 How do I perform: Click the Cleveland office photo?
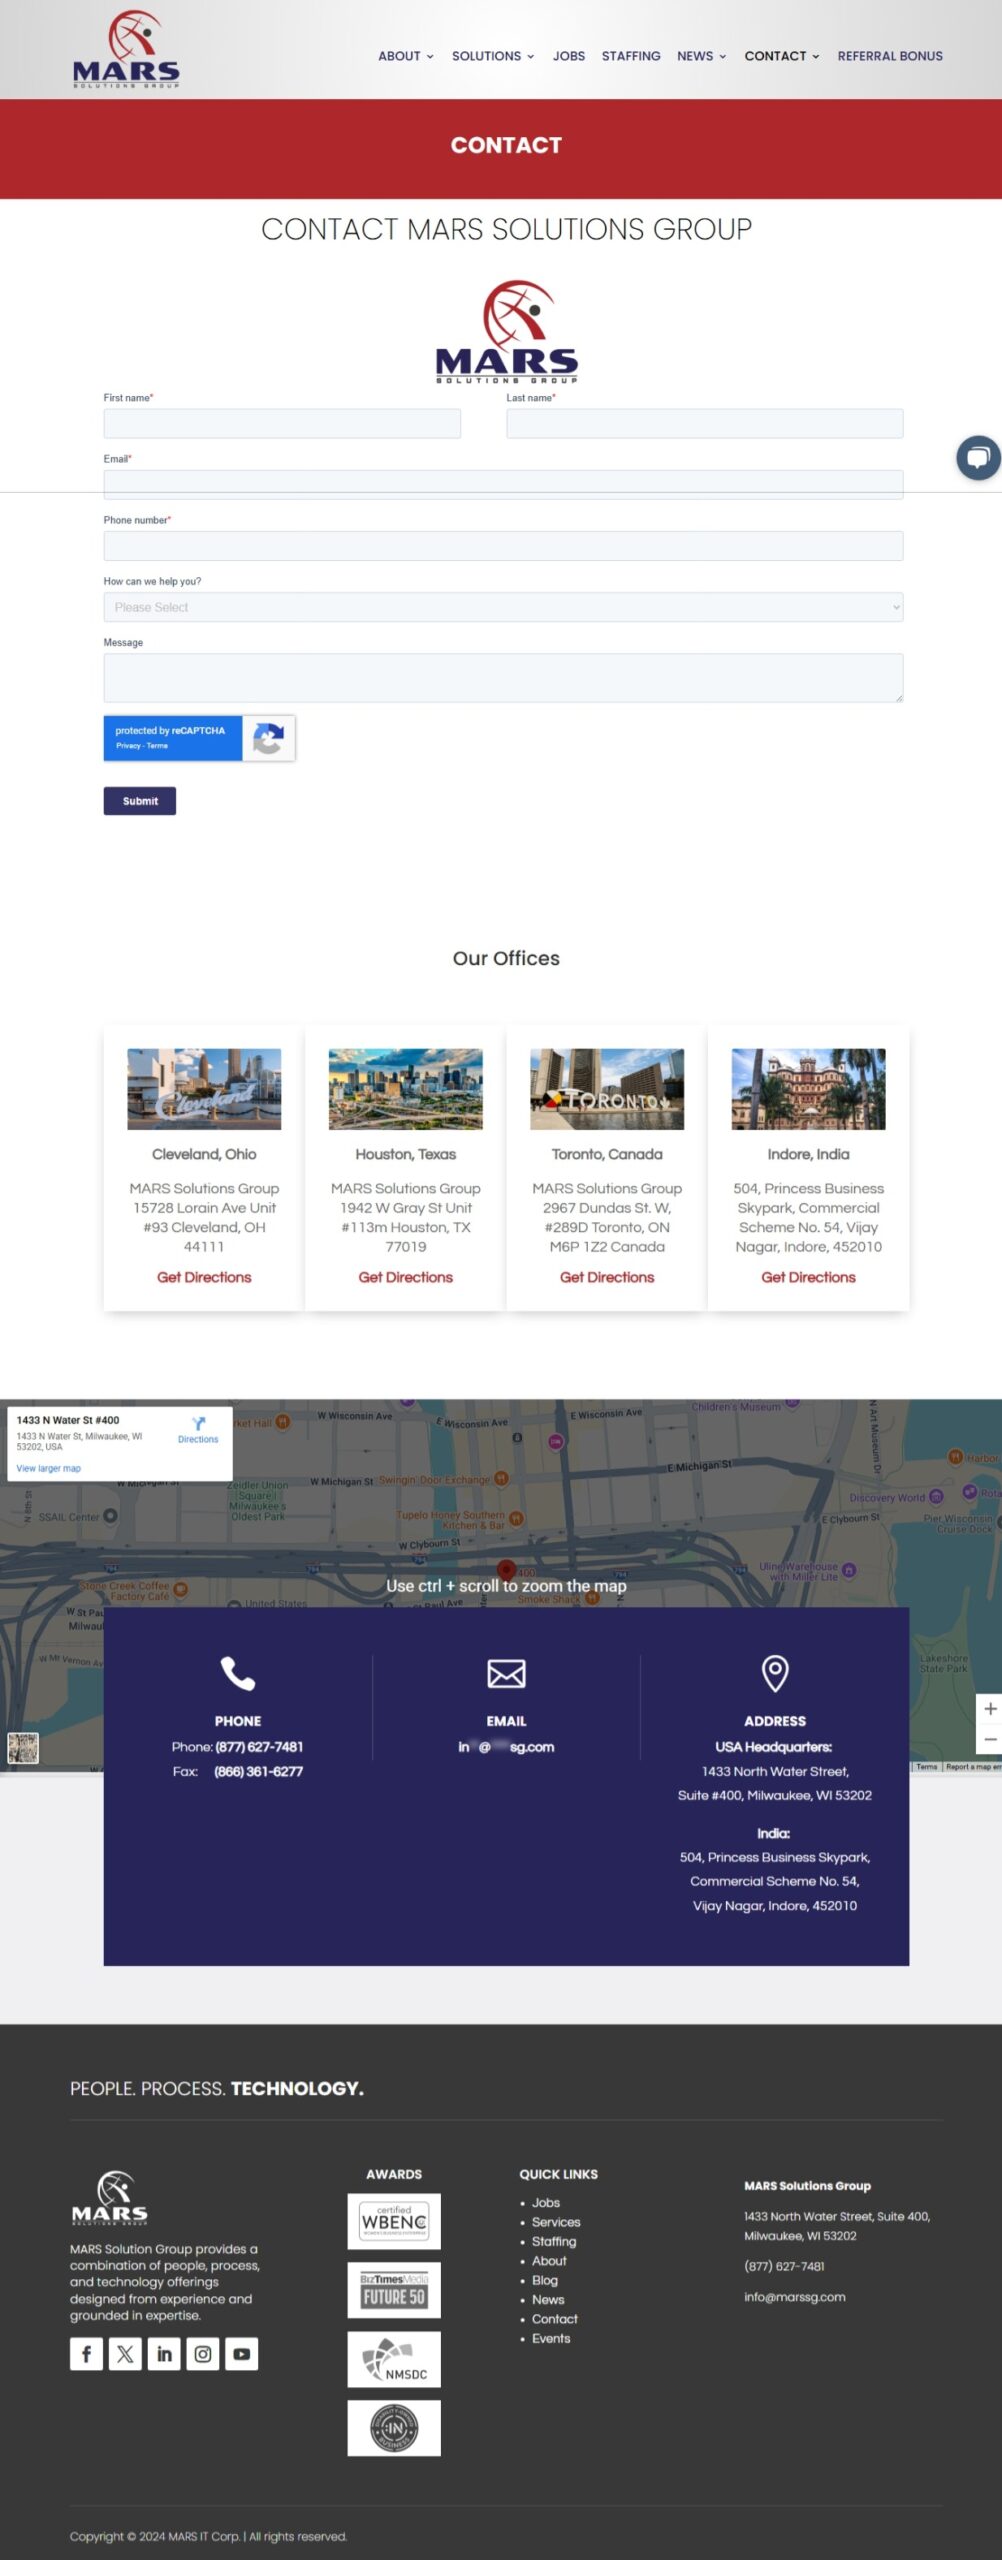[204, 1089]
